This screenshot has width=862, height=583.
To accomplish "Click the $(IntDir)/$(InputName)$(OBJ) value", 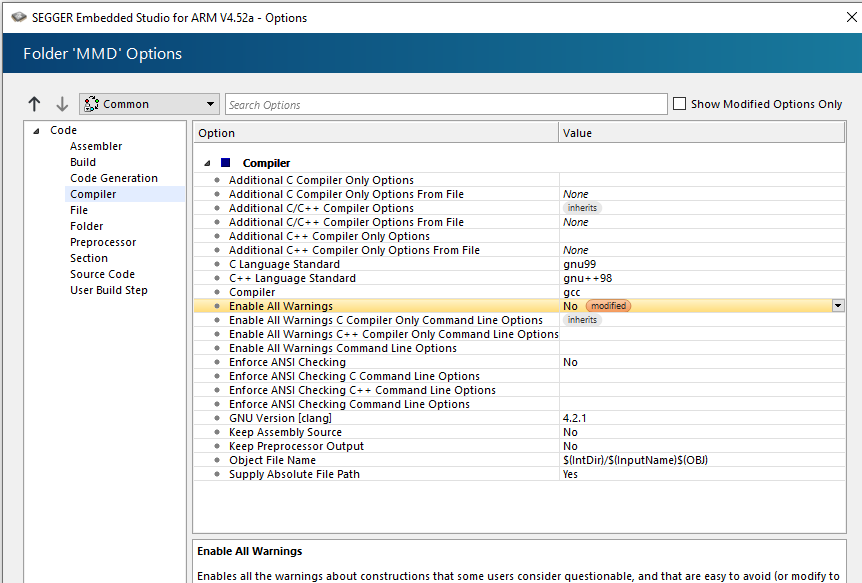I will [x=636, y=460].
